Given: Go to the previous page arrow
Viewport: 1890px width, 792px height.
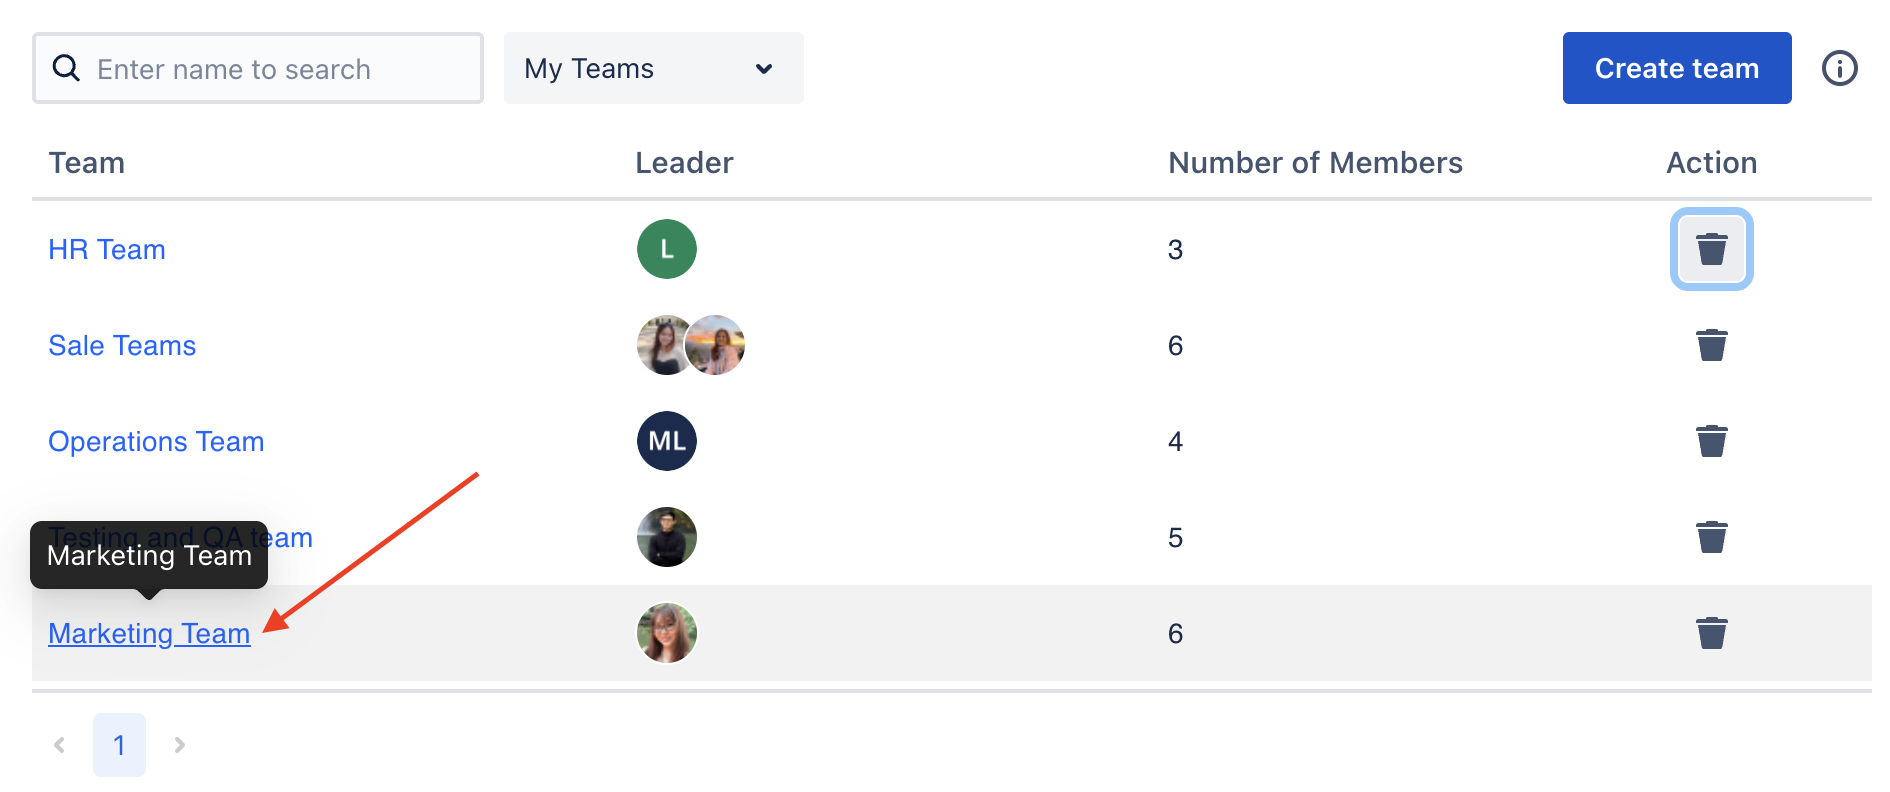Looking at the screenshot, I should 59,745.
